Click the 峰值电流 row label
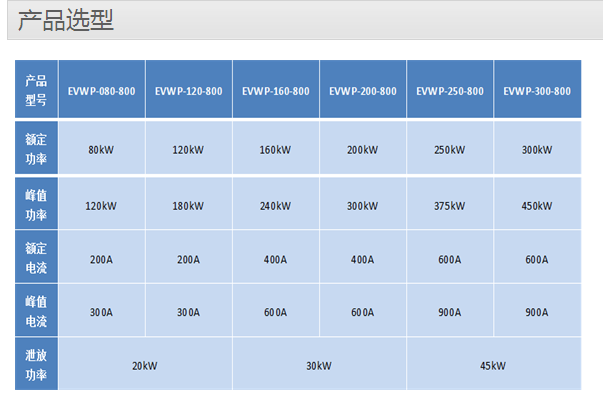 (36, 310)
